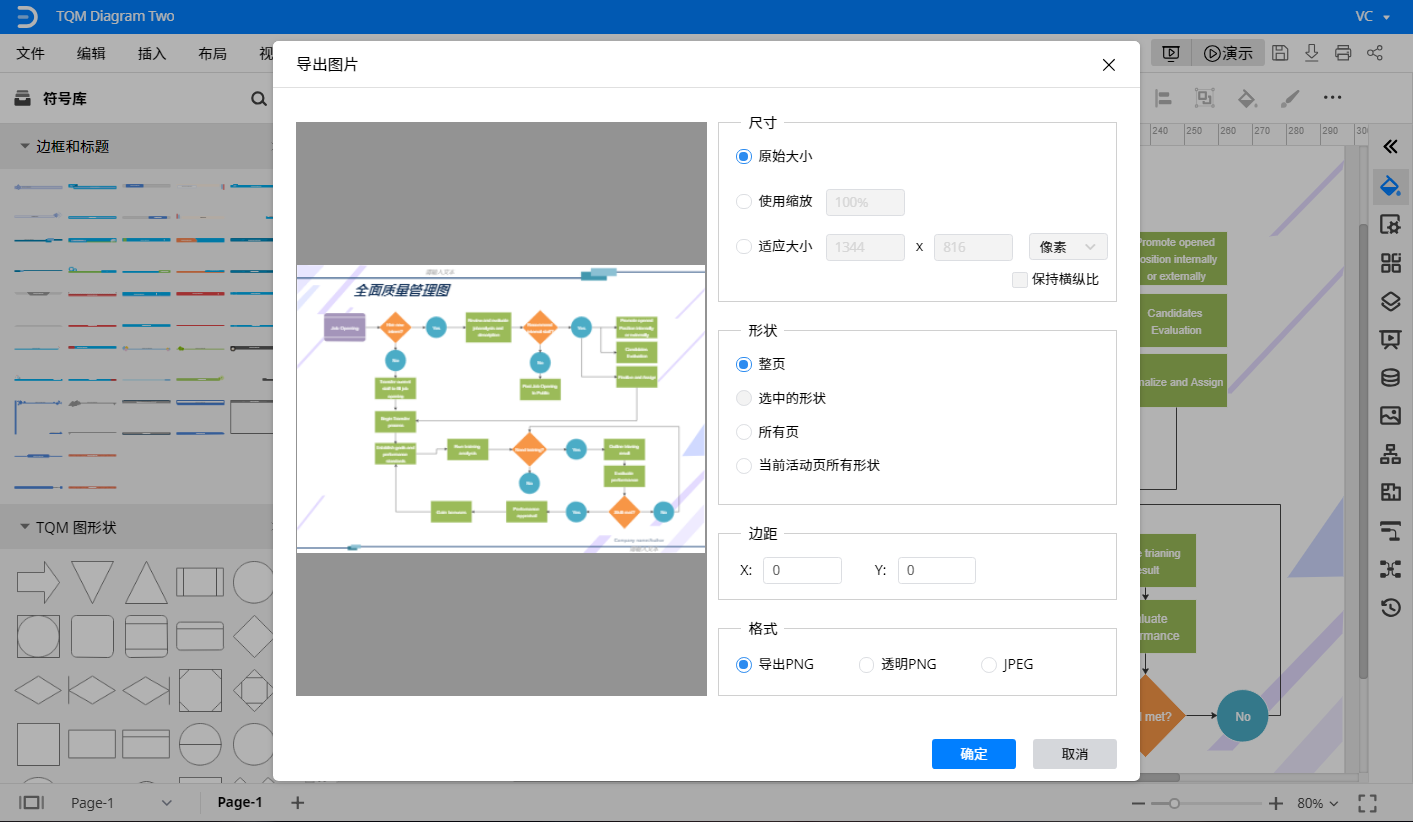Open the 像素 unit dropdown
Screen dimensions: 1413x822
tap(1068, 246)
